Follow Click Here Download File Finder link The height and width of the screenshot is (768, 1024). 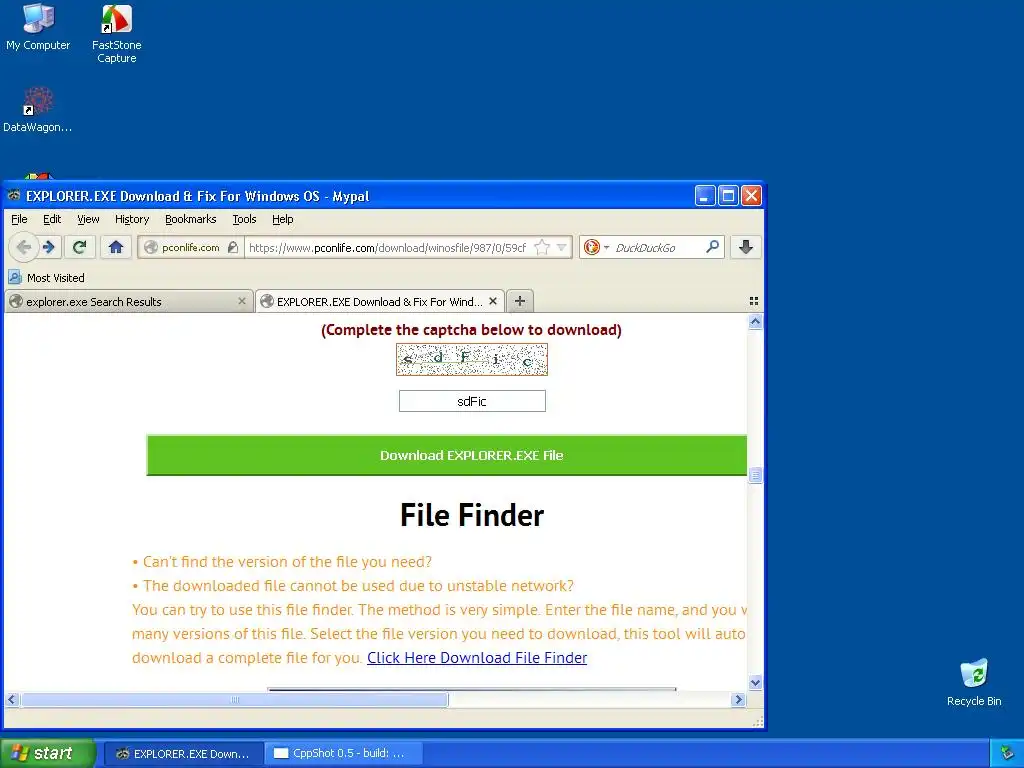click(x=477, y=658)
